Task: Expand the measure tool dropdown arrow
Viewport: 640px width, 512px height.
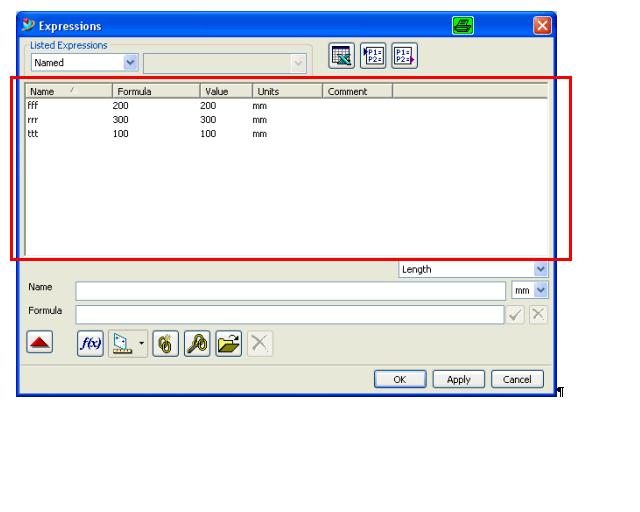Action: click(x=141, y=343)
